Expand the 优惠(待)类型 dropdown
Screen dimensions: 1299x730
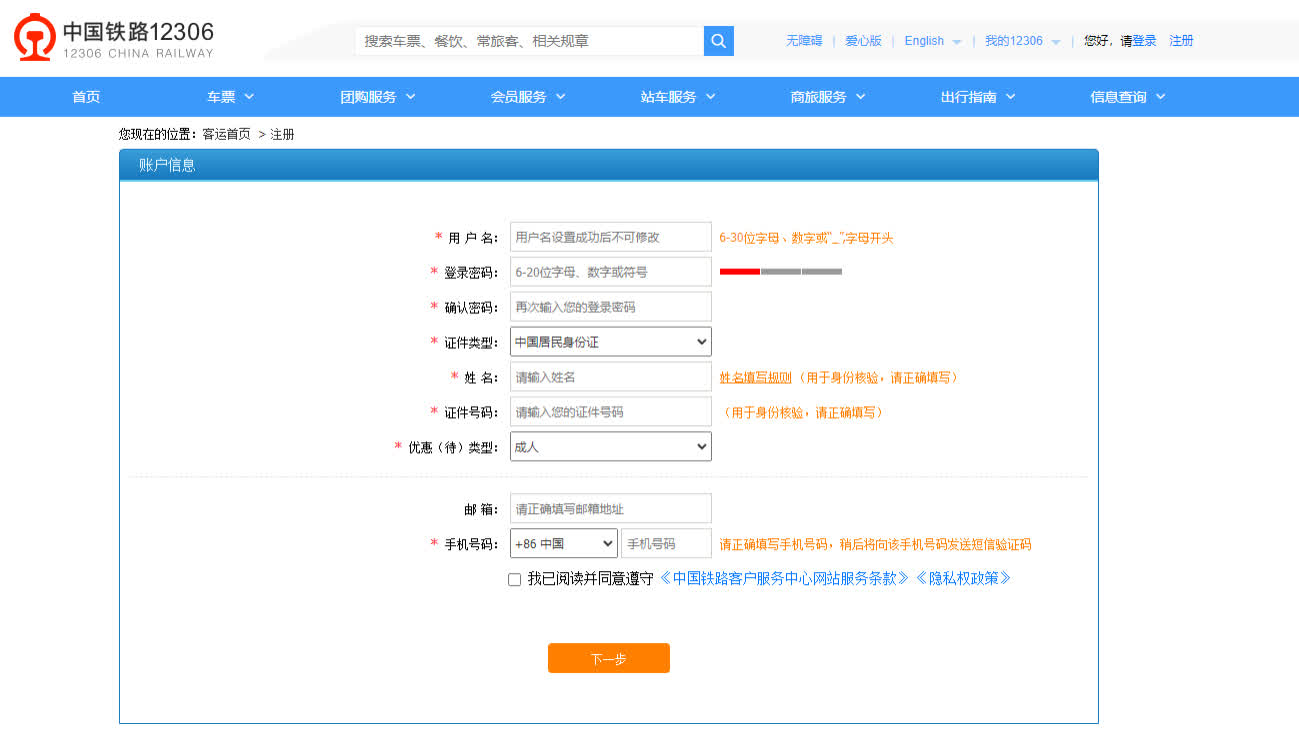[x=610, y=447]
